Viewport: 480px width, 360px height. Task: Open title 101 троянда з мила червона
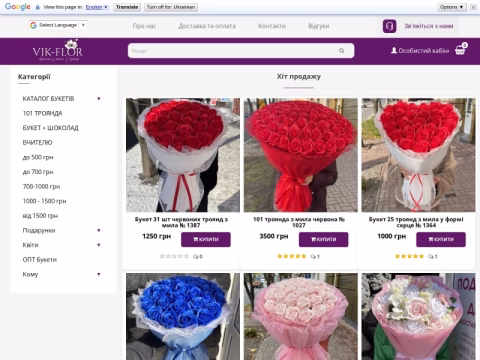tap(299, 222)
